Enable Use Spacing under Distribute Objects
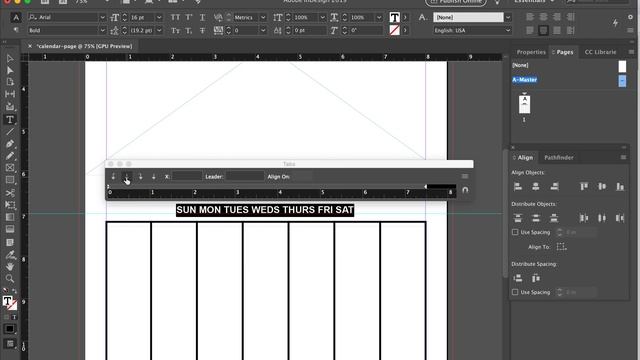 coord(515,232)
